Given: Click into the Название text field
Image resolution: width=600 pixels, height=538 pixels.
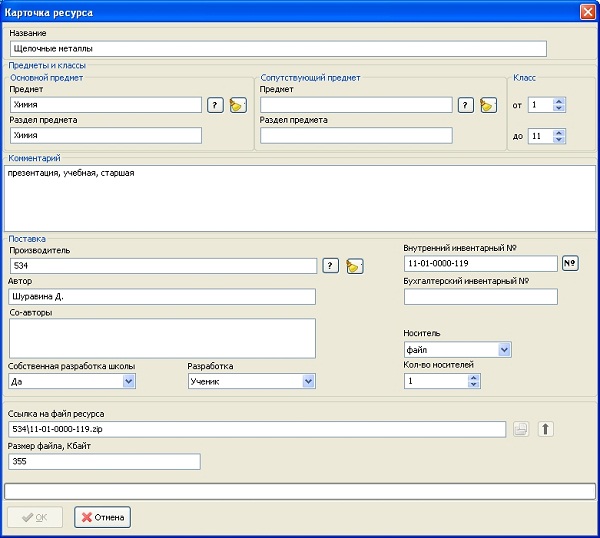Looking at the screenshot, I should click(x=277, y=48).
